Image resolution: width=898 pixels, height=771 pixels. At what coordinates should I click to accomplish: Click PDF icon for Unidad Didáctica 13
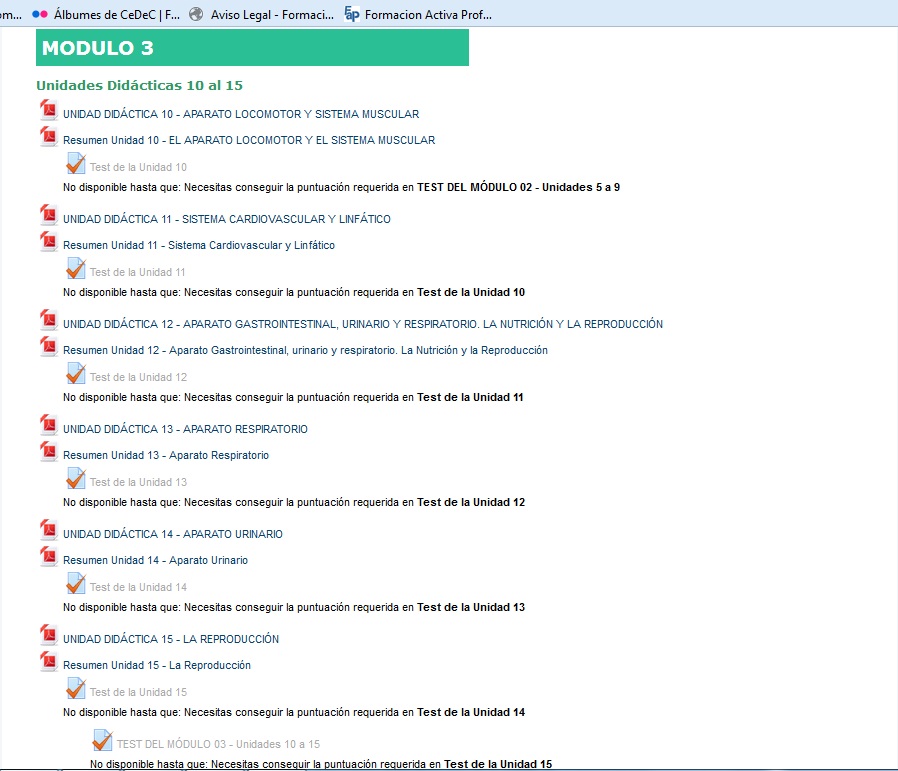pyautogui.click(x=48, y=426)
